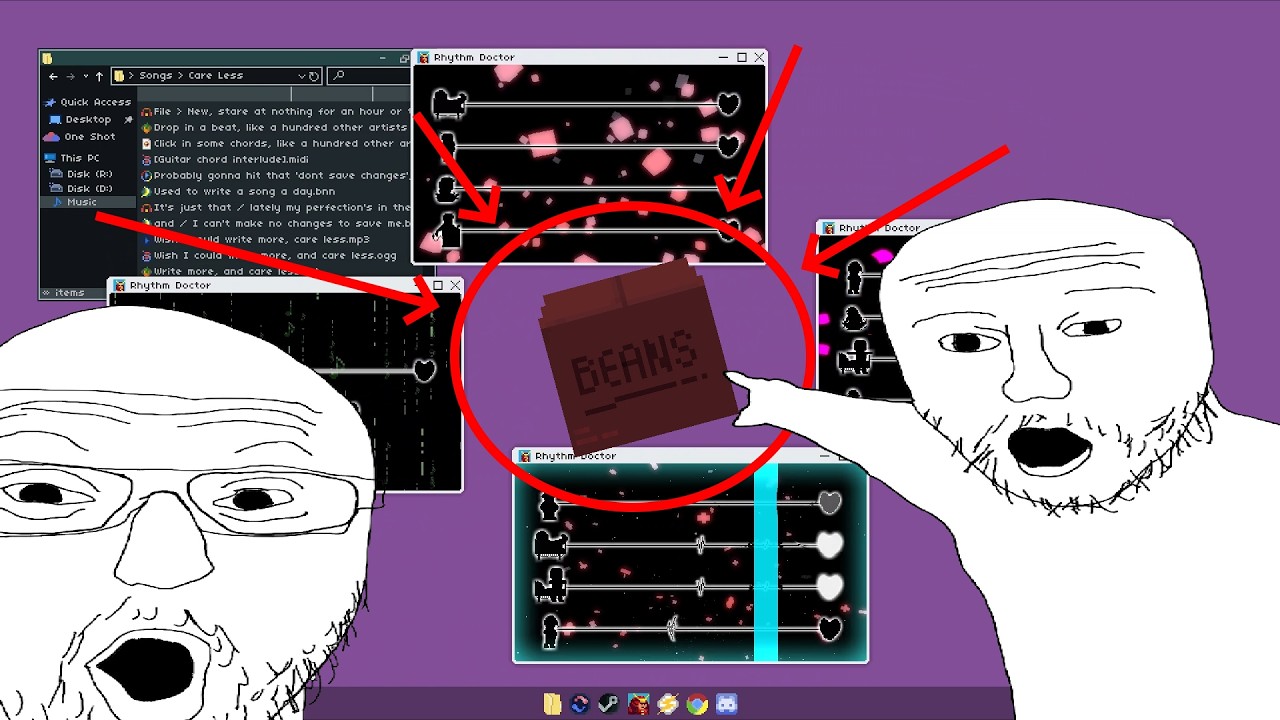Click icon beside 'Used to write a song a day.bnn'
This screenshot has width=1280, height=720.
[x=146, y=192]
